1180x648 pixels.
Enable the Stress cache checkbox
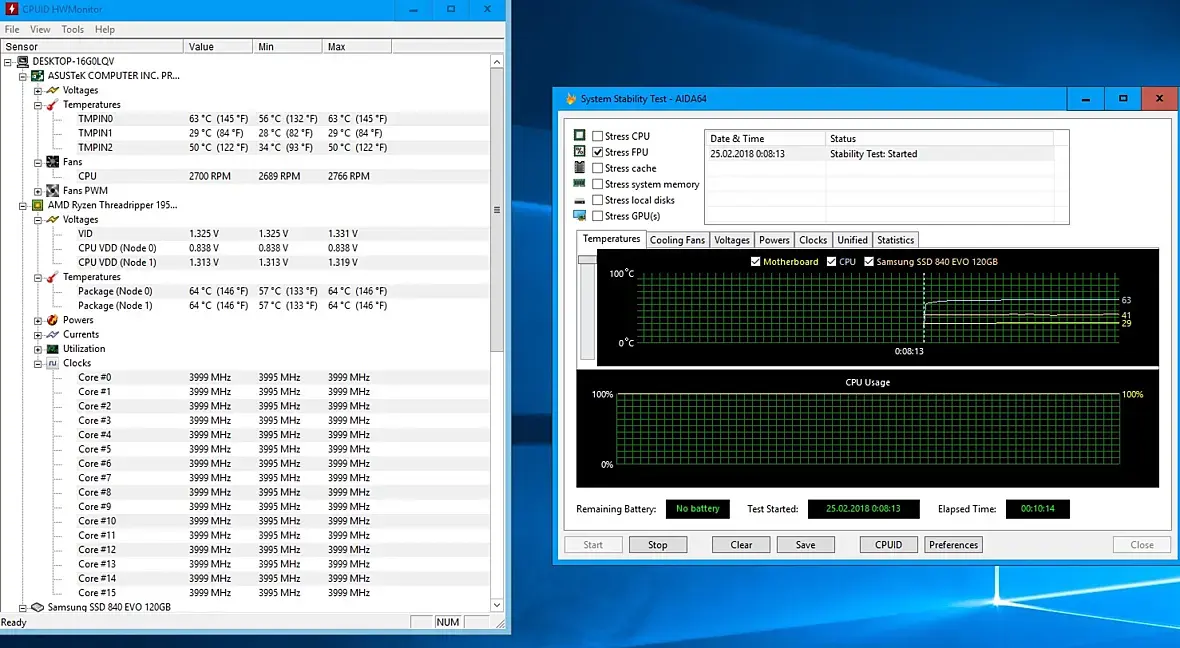(x=598, y=169)
